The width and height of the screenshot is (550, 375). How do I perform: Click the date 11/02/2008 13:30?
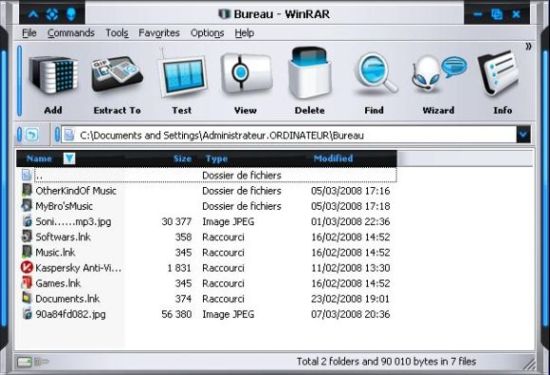(350, 268)
